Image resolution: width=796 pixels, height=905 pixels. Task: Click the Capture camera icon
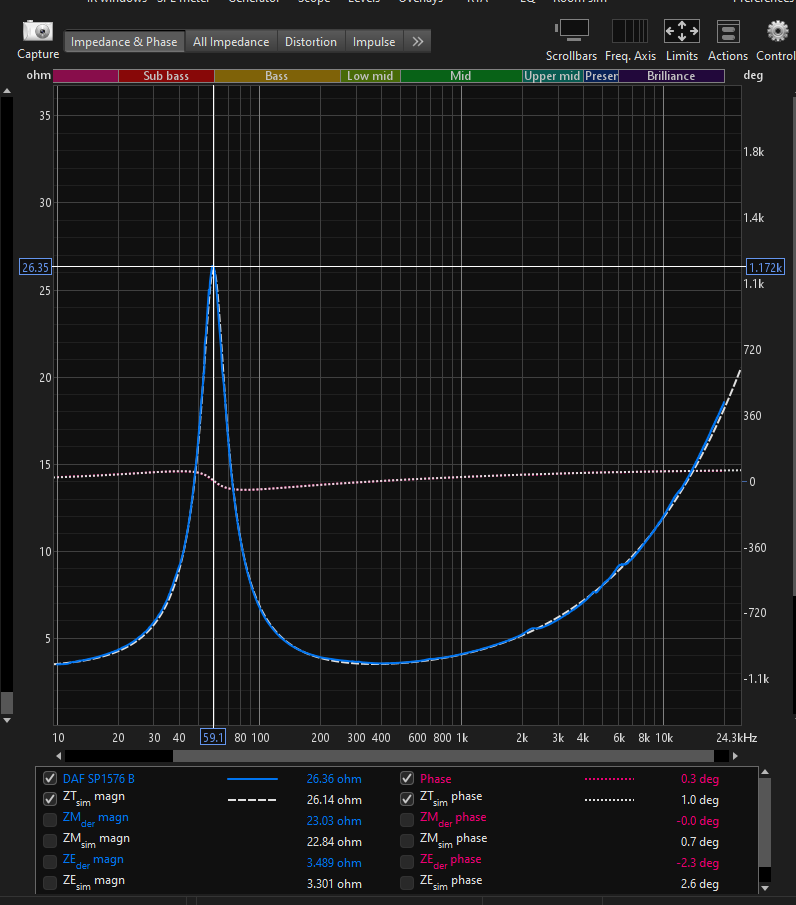point(38,31)
